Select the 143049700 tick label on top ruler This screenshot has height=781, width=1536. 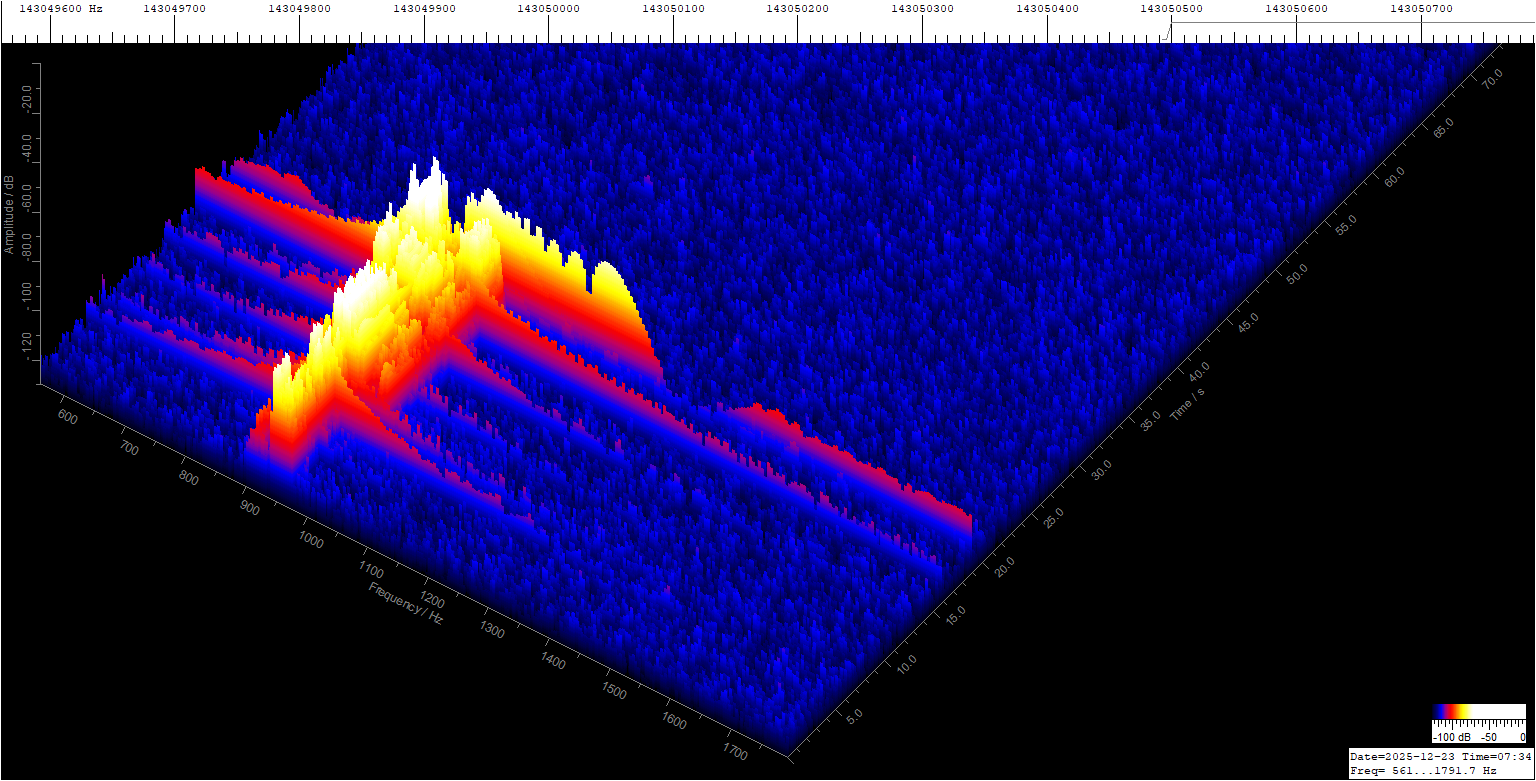(x=174, y=8)
